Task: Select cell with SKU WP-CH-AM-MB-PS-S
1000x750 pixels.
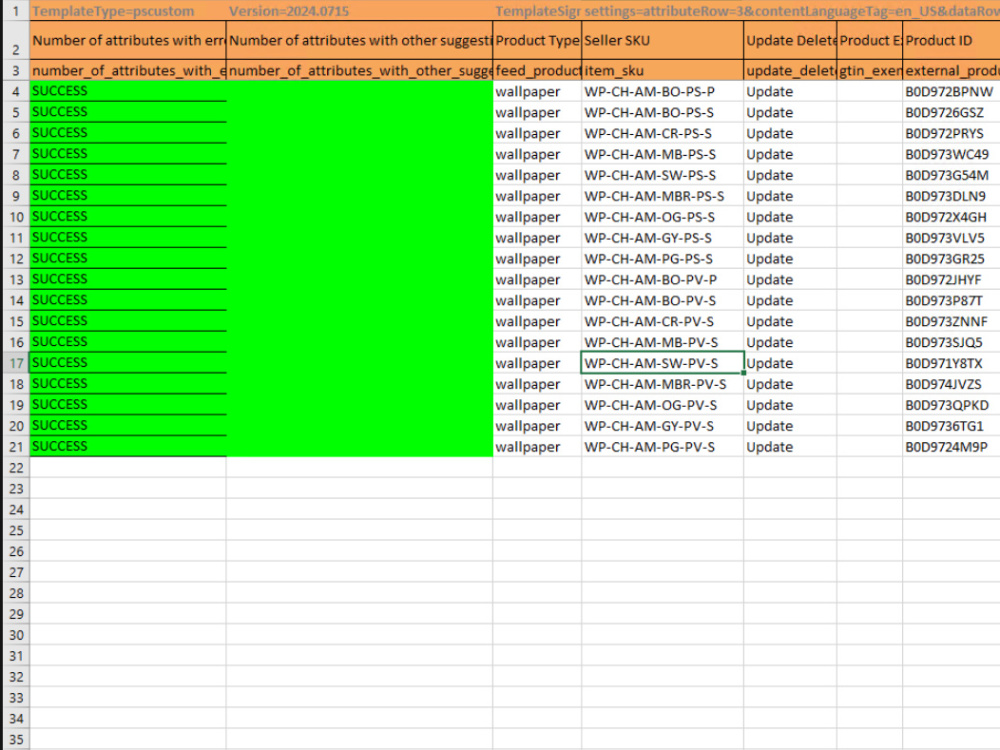Action: click(x=662, y=154)
